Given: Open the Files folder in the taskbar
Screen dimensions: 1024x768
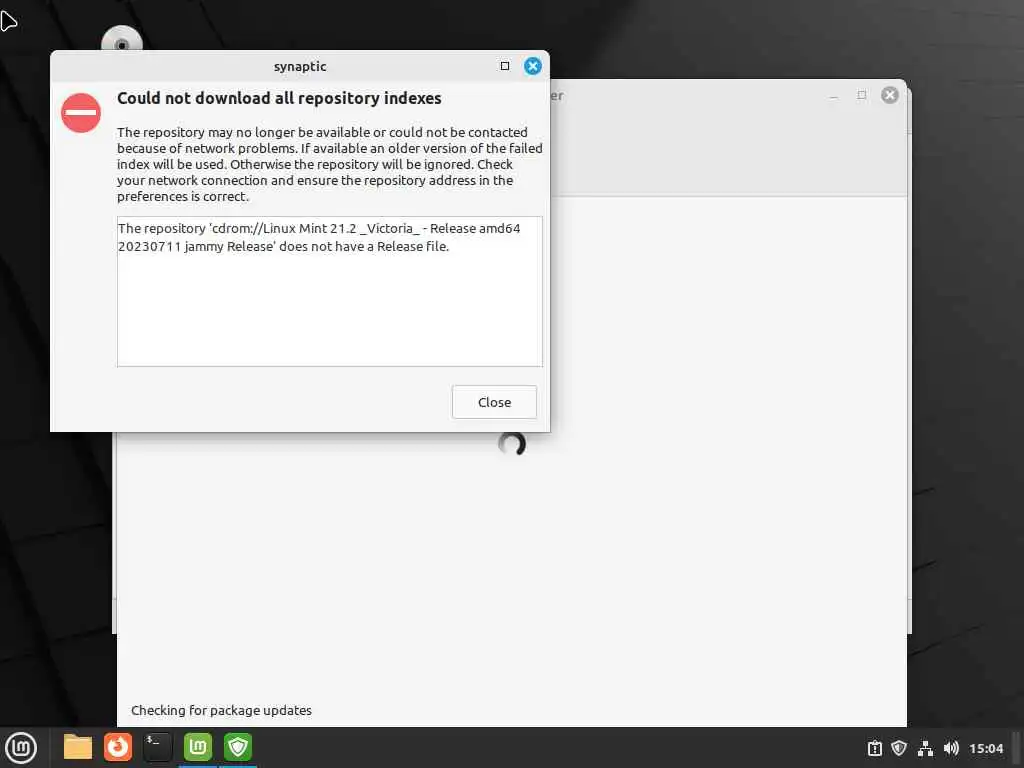Looking at the screenshot, I should pyautogui.click(x=78, y=747).
